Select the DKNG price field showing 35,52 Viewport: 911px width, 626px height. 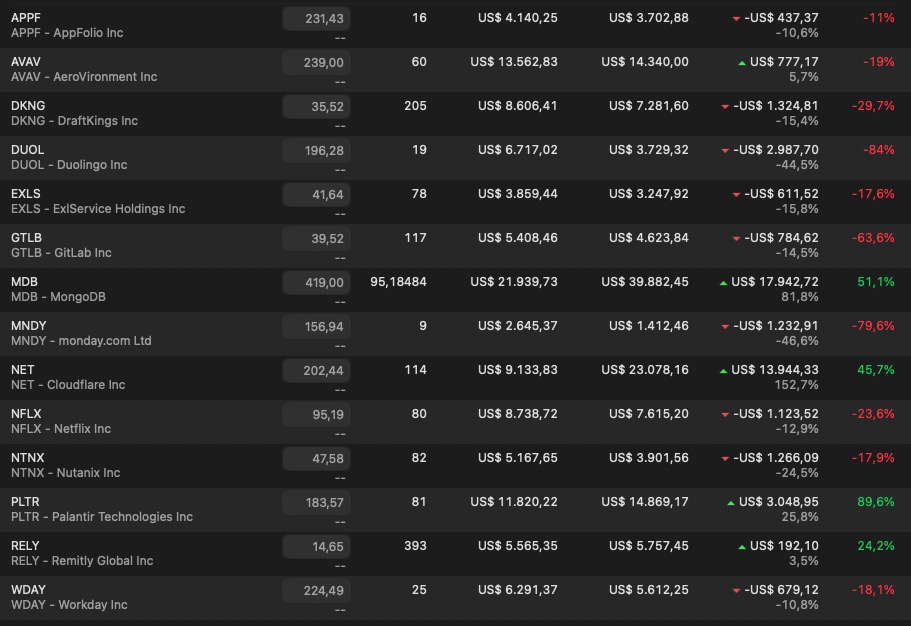click(316, 107)
